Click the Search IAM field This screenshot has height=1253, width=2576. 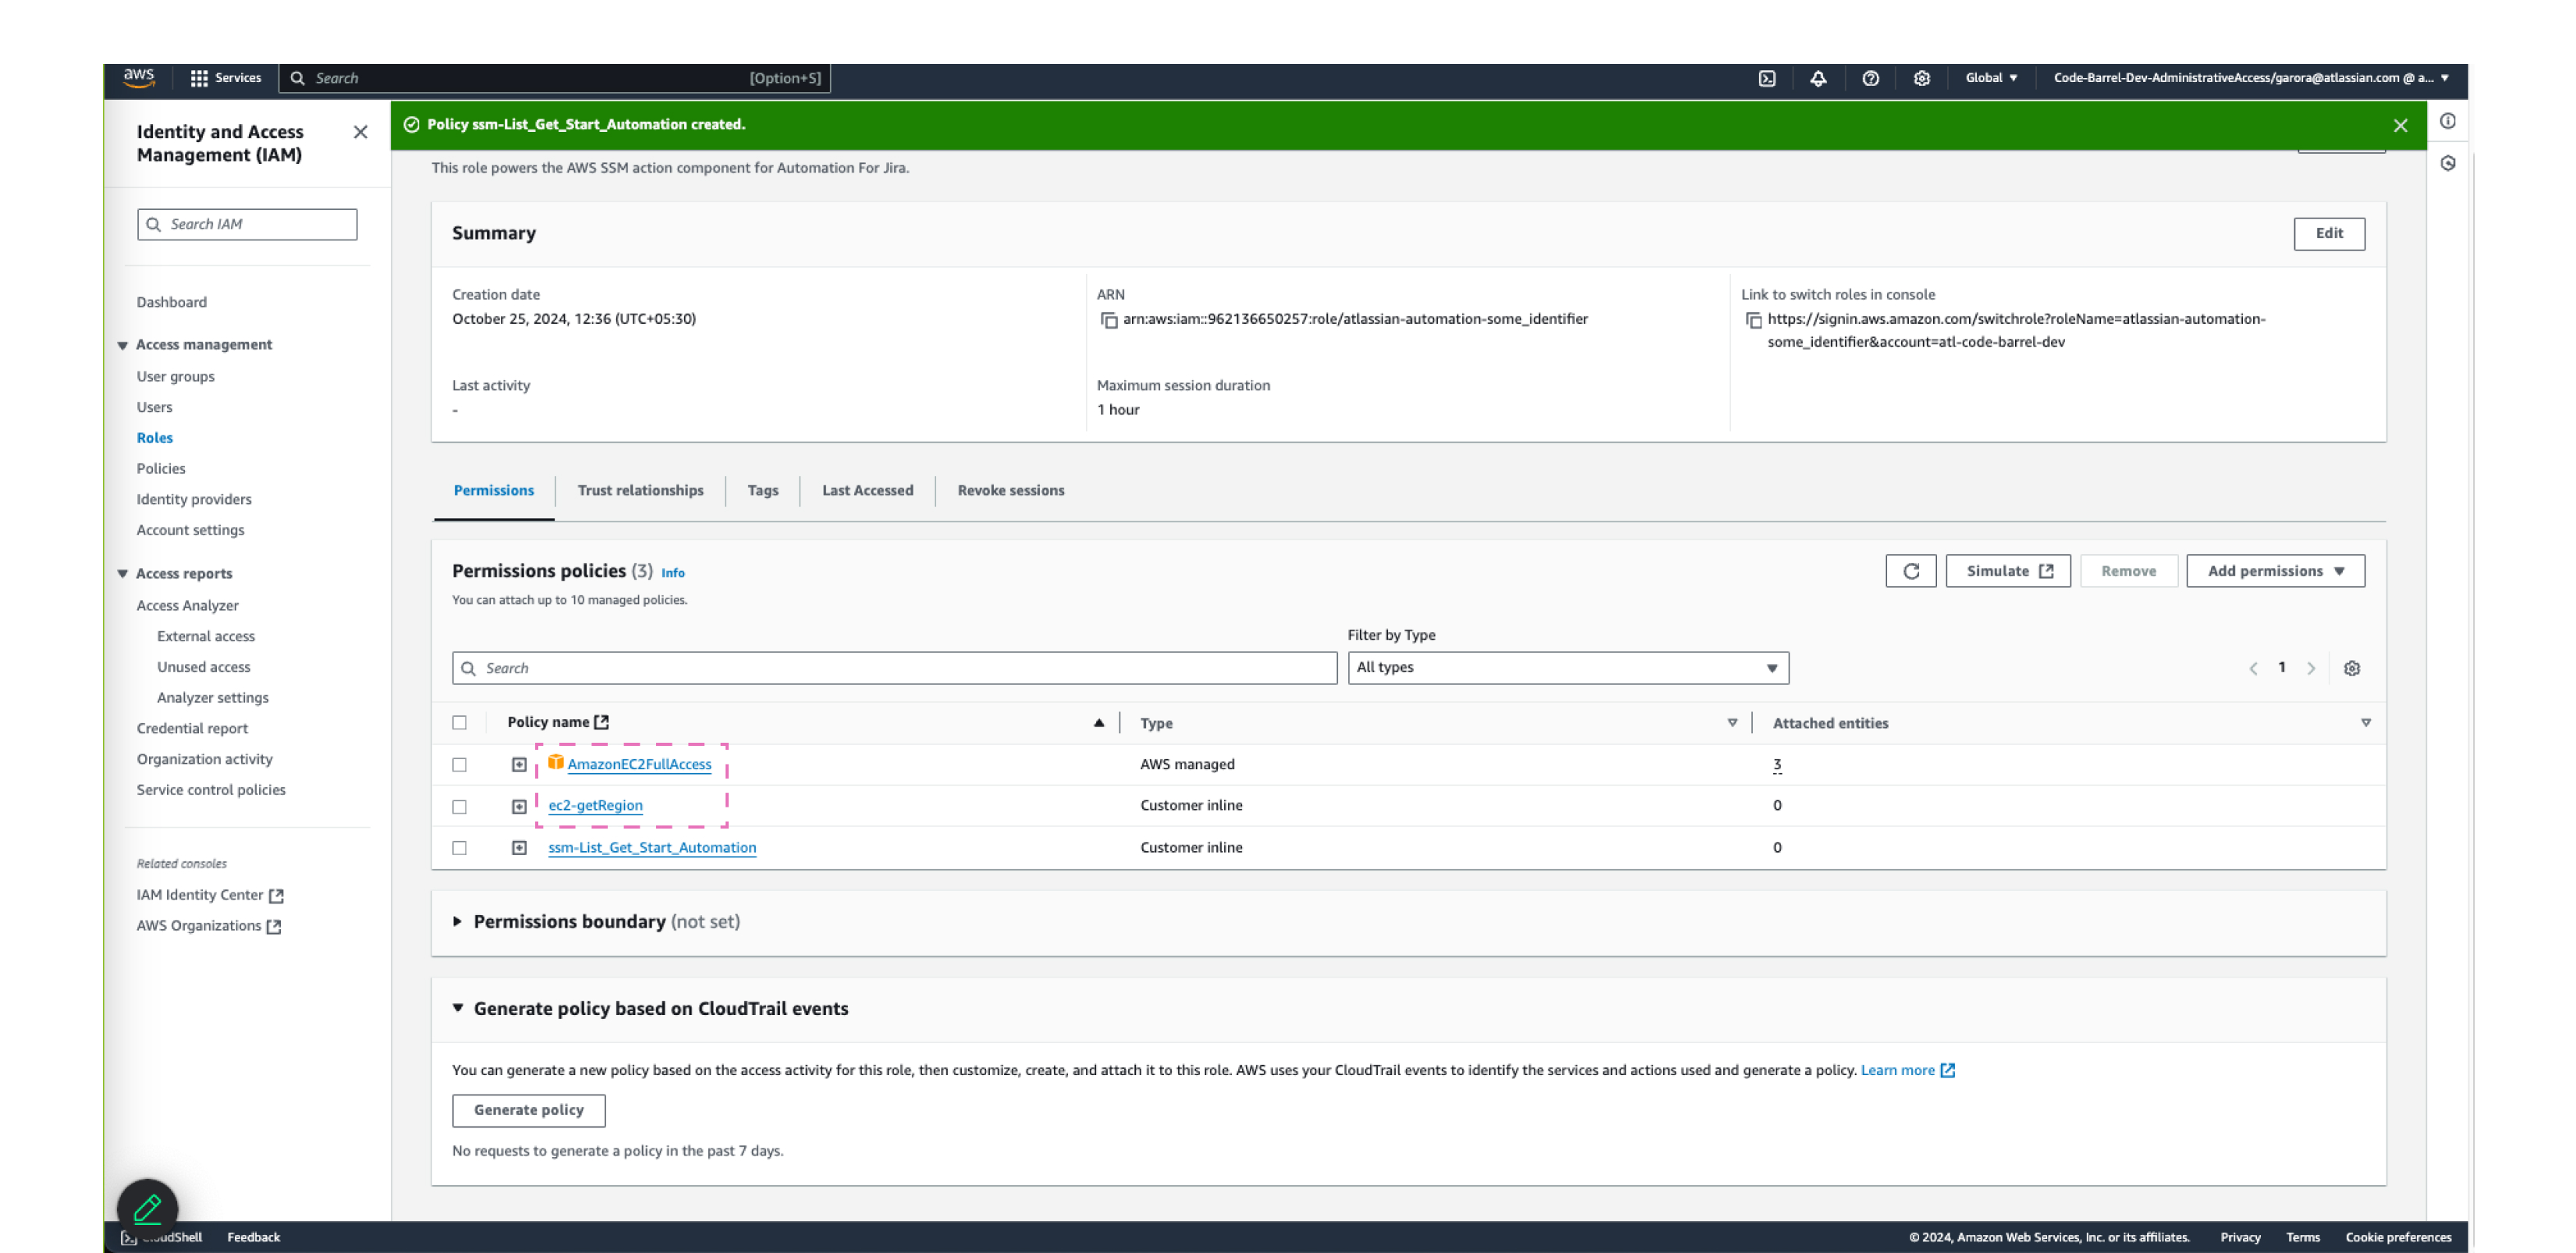(x=246, y=224)
